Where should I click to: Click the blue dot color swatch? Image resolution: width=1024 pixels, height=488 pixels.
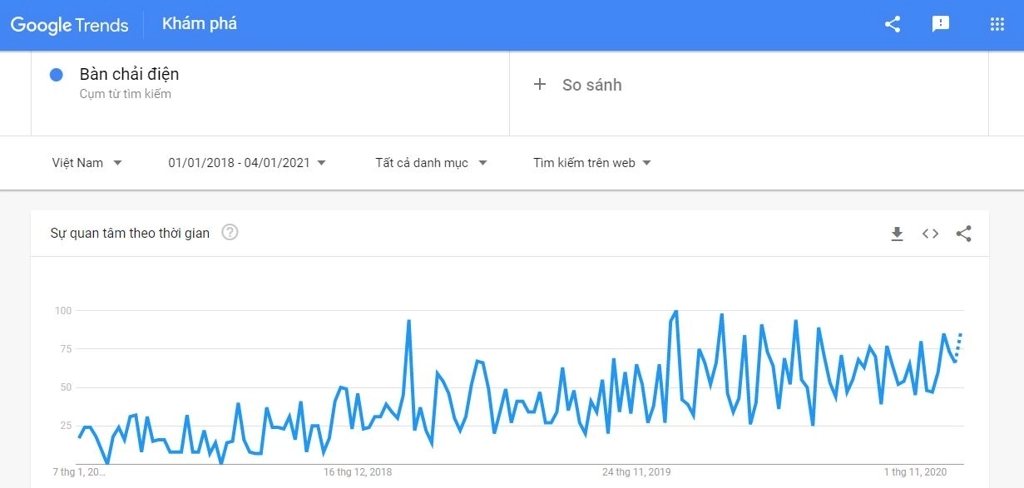[56, 75]
